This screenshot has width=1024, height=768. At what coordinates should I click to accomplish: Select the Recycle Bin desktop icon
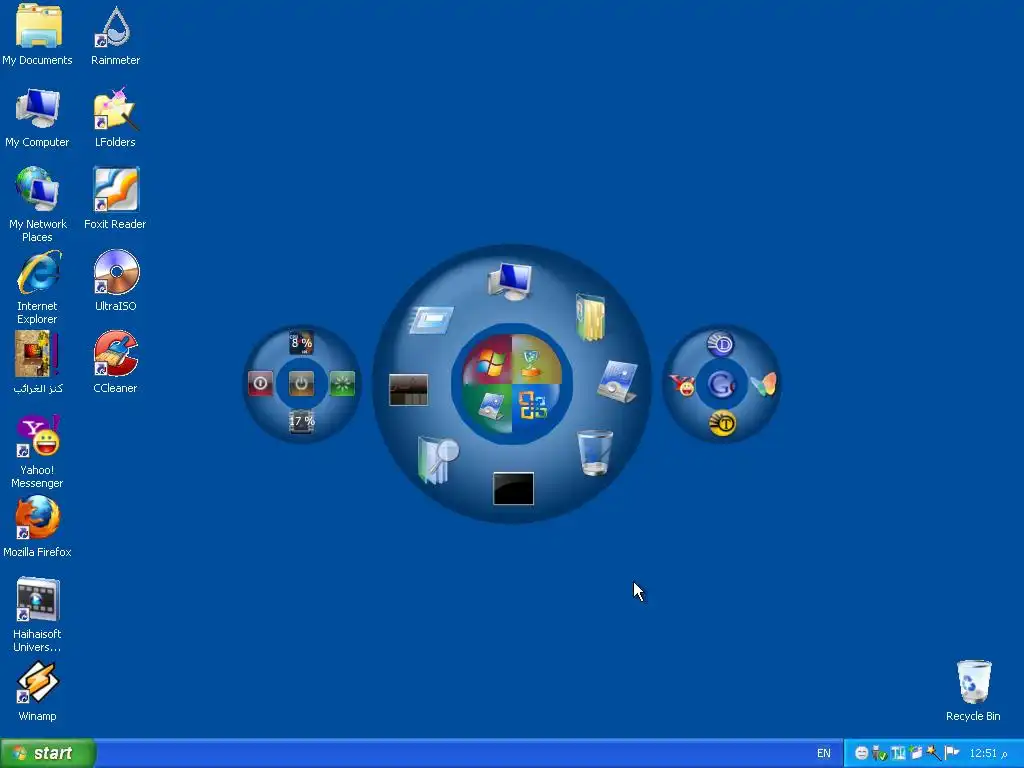point(973,691)
